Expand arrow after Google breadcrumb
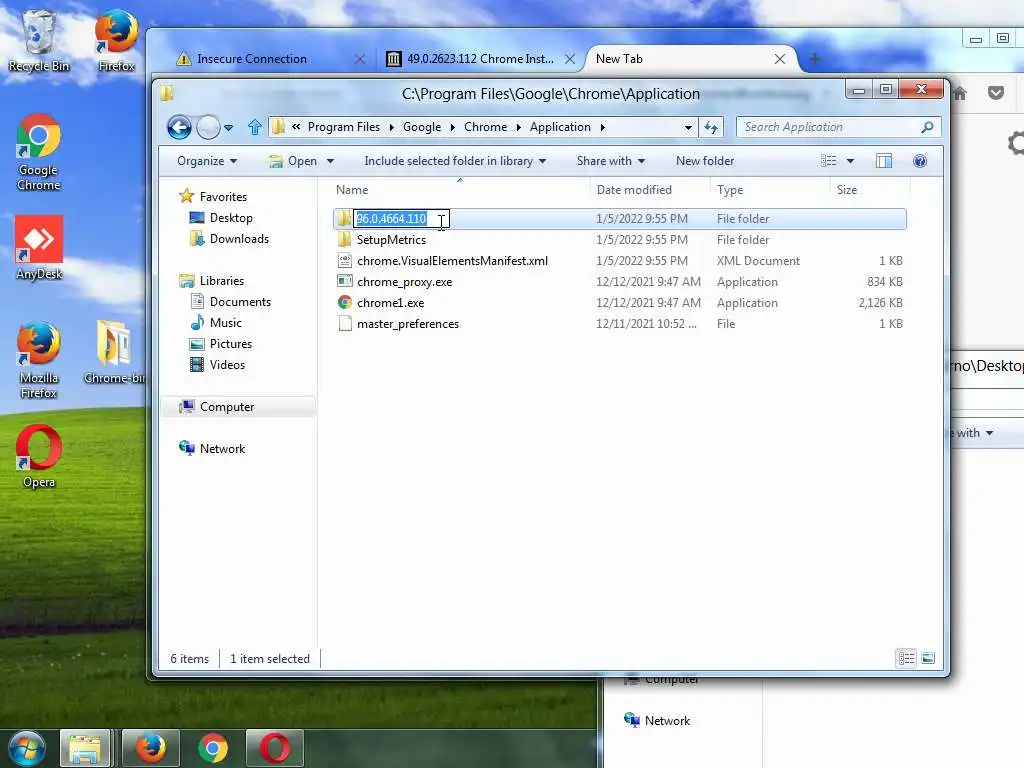Image resolution: width=1024 pixels, height=768 pixels. 452,127
